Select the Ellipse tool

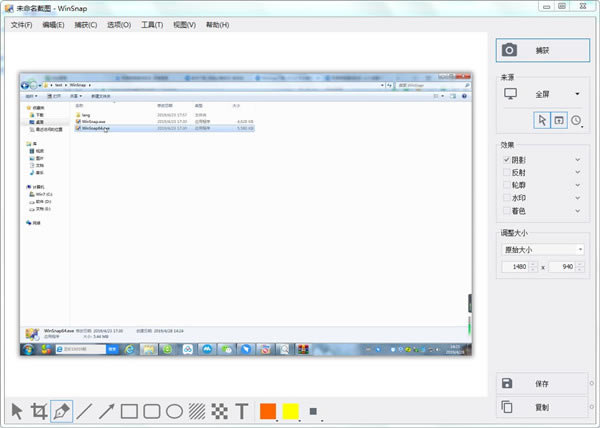(174, 412)
